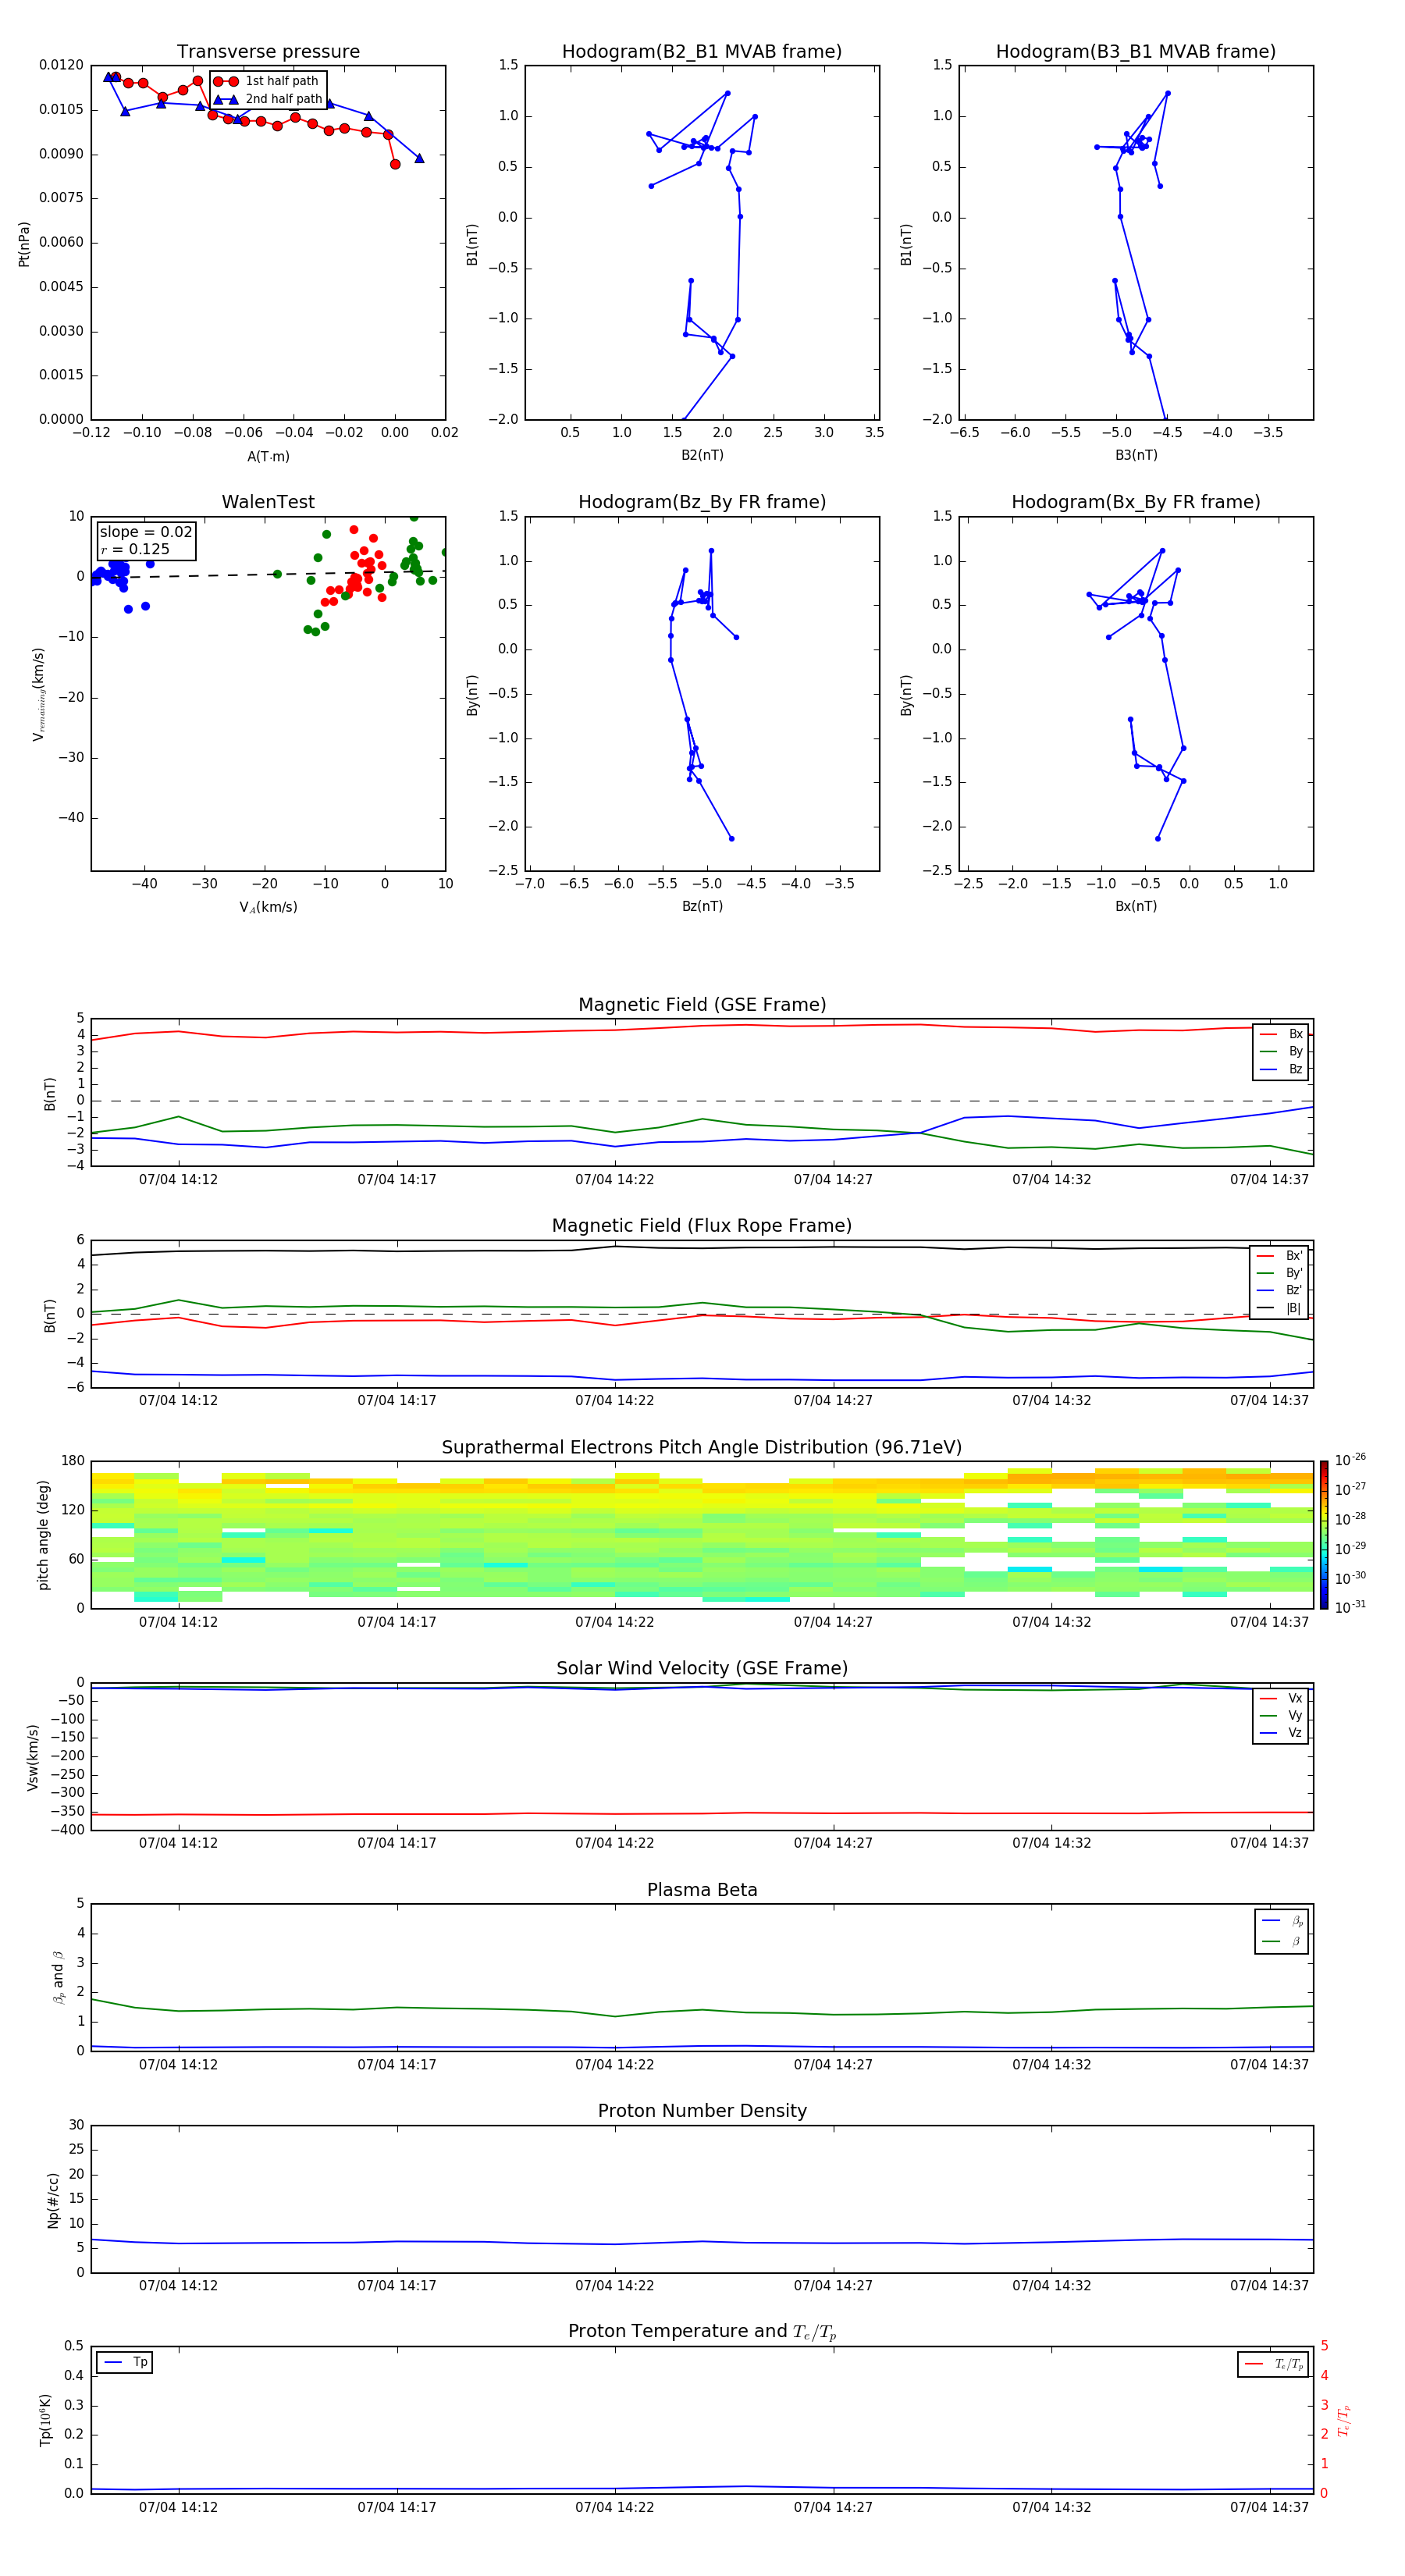Click Bz entry in GSE magnetic field legend
Viewport: 1405px width, 2576px height.
tap(1281, 1069)
